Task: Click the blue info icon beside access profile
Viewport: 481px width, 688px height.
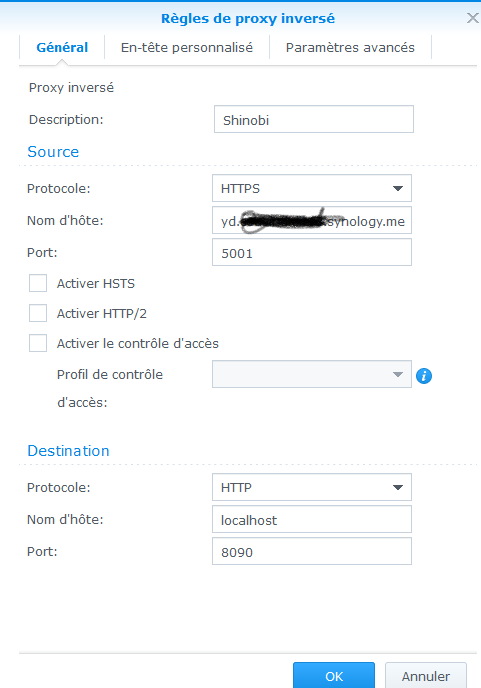Action: pyautogui.click(x=424, y=376)
